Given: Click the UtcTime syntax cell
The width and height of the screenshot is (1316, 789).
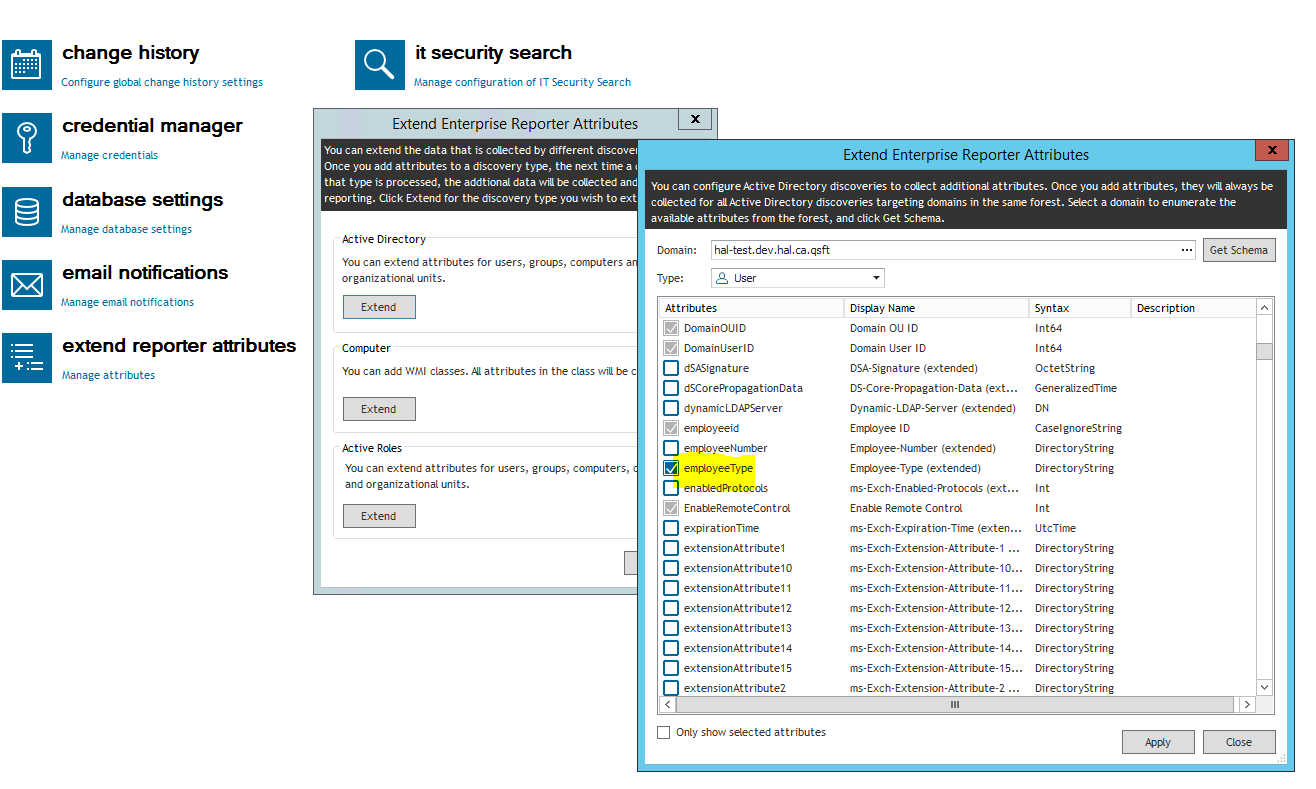Looking at the screenshot, I should click(1055, 528).
